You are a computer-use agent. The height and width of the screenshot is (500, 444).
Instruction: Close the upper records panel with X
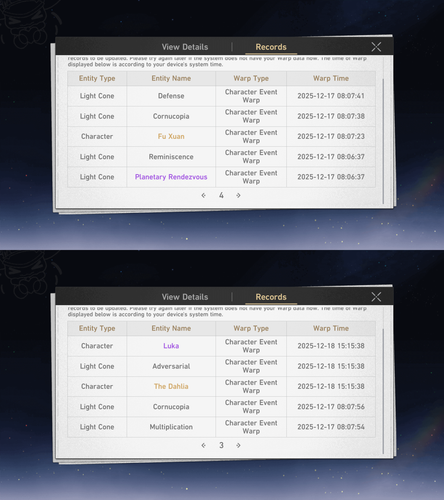pos(376,47)
